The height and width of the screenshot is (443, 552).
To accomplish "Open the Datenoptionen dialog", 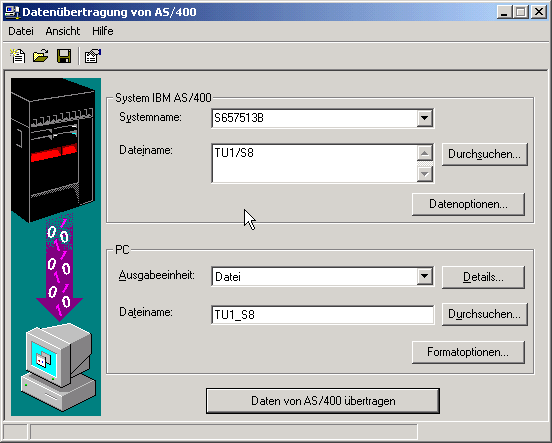I will pos(468,204).
